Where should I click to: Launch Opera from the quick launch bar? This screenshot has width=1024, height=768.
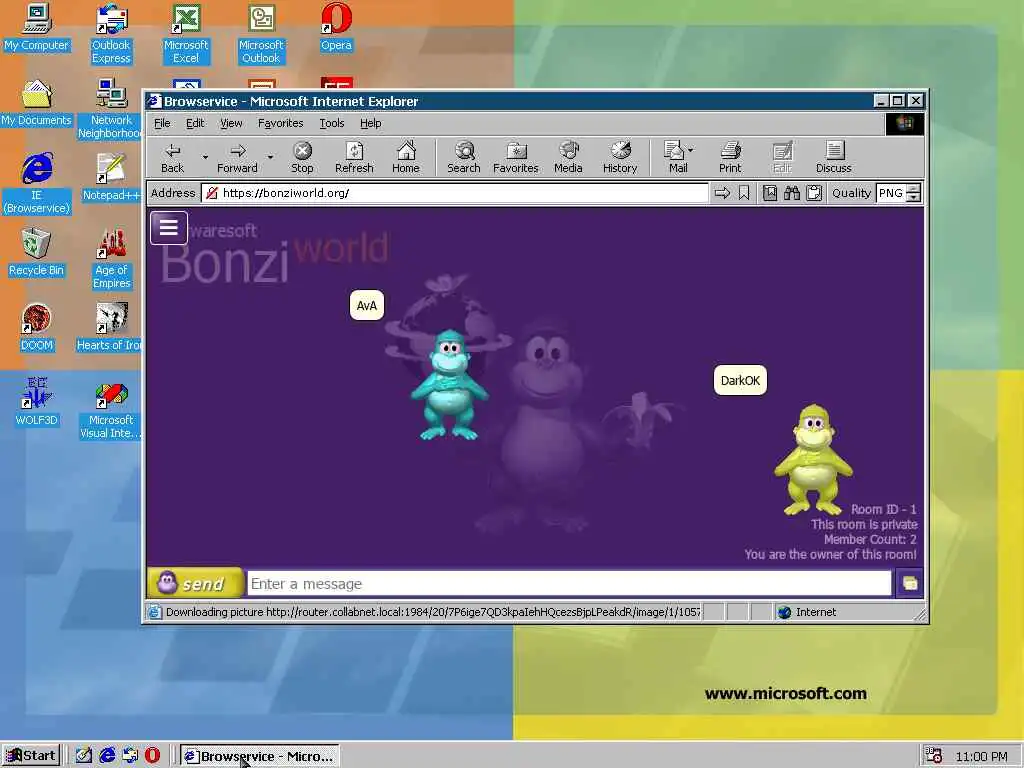coord(152,756)
